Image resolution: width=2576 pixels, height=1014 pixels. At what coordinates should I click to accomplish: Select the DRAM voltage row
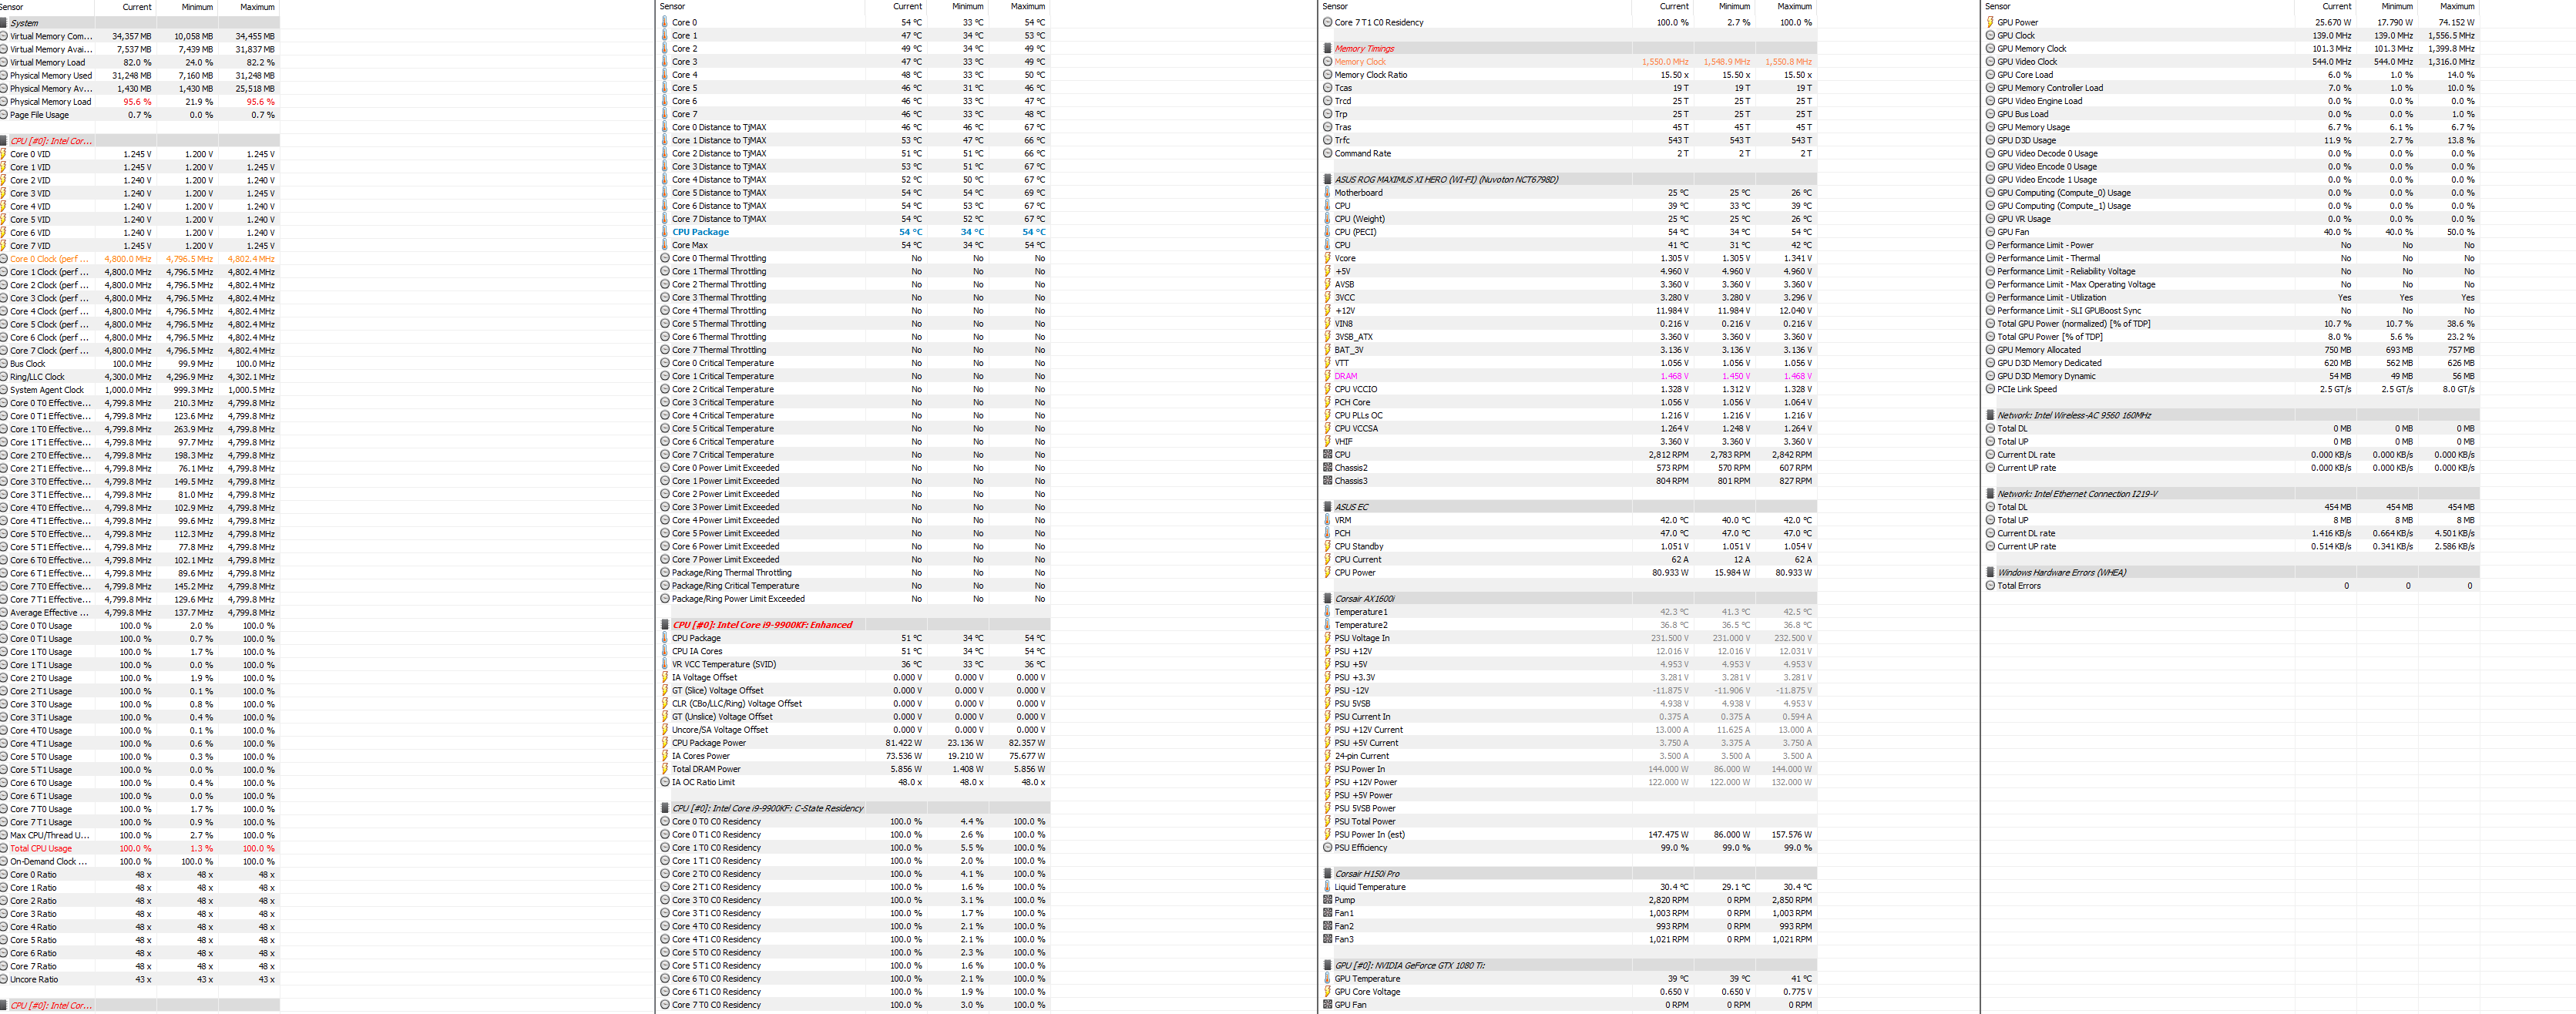pyautogui.click(x=1345, y=376)
